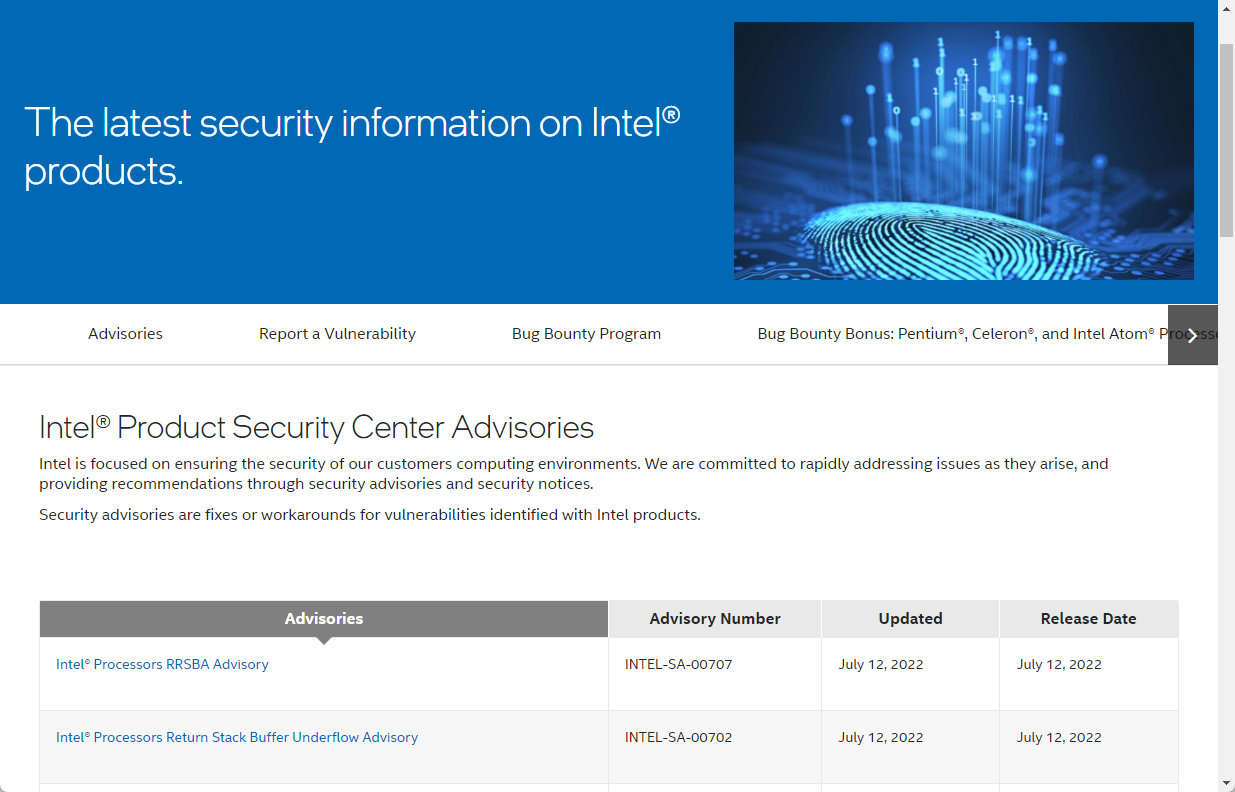This screenshot has width=1235, height=792.
Task: Sort the table by the Updated column
Action: tap(910, 619)
